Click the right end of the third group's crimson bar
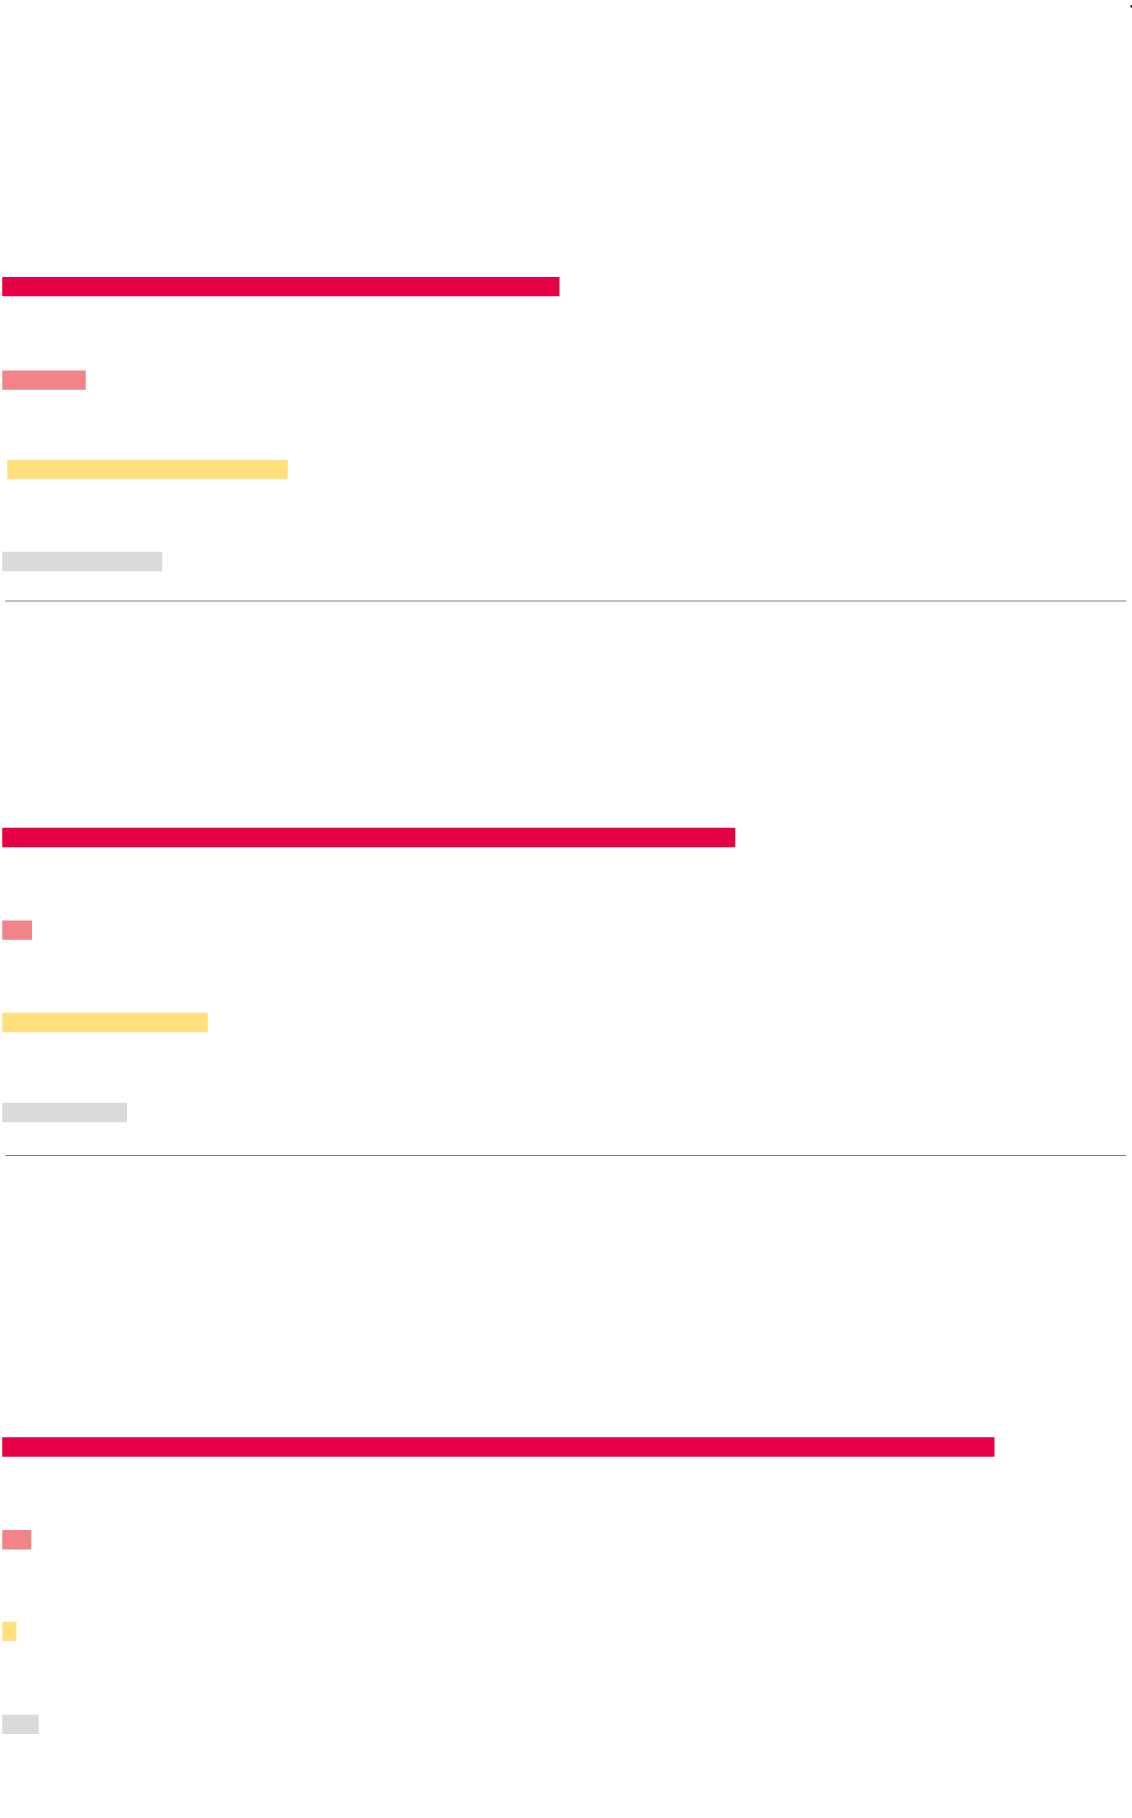This screenshot has height=1818, width=1132. click(x=990, y=1447)
